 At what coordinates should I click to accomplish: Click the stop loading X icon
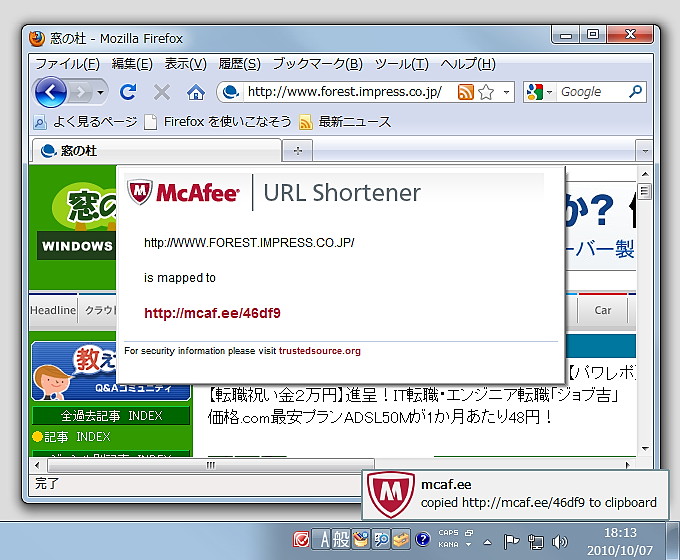162,92
